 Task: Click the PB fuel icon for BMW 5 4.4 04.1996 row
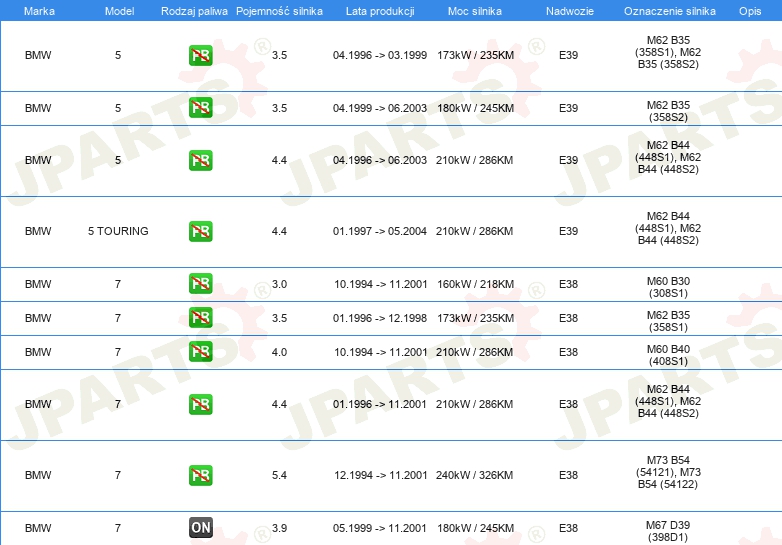tap(200, 160)
